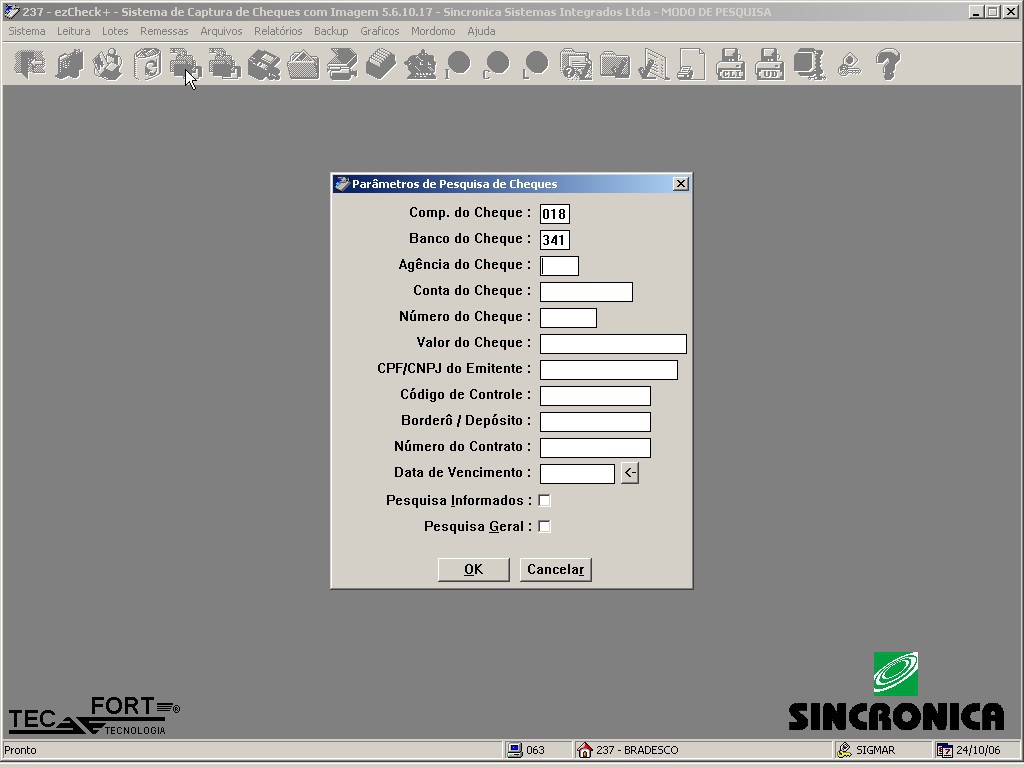Click the Cancelar button
This screenshot has width=1024, height=768.
pos(556,569)
